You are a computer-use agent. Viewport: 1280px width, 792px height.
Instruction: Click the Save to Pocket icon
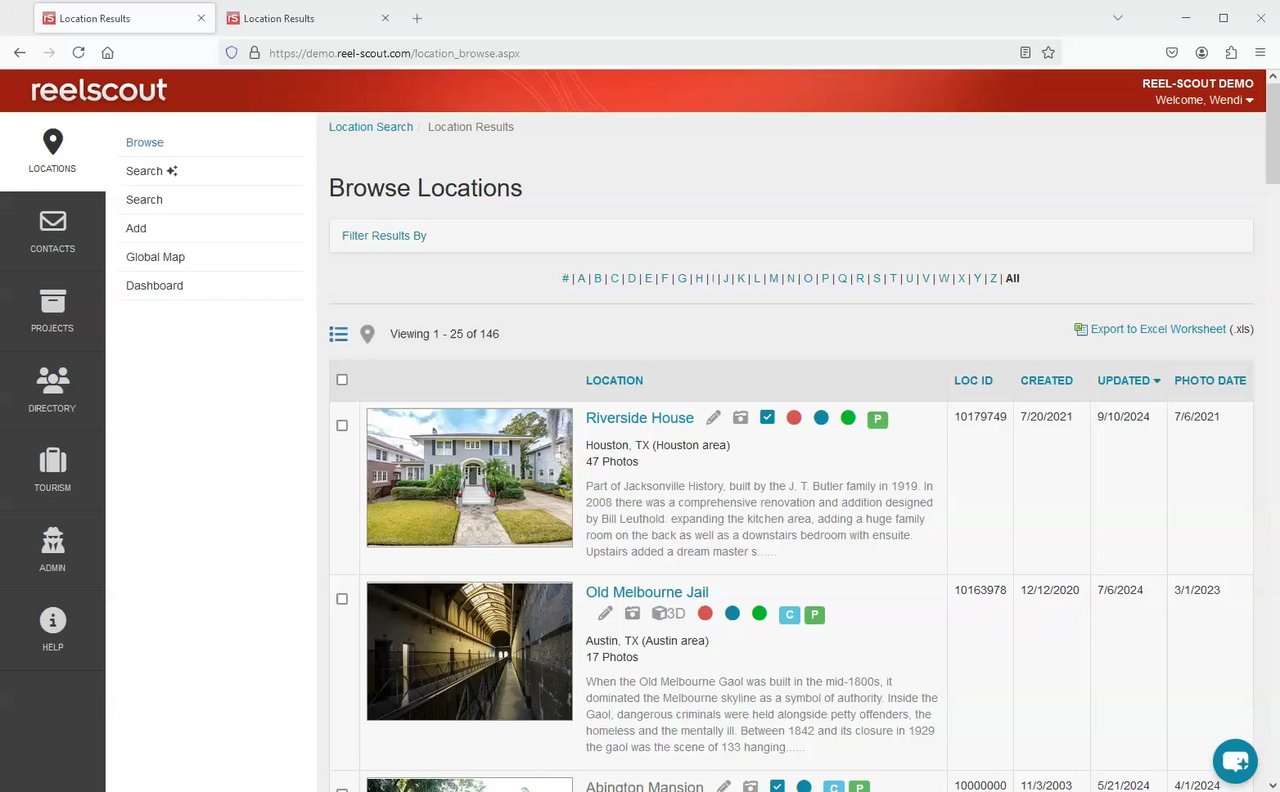point(1172,53)
